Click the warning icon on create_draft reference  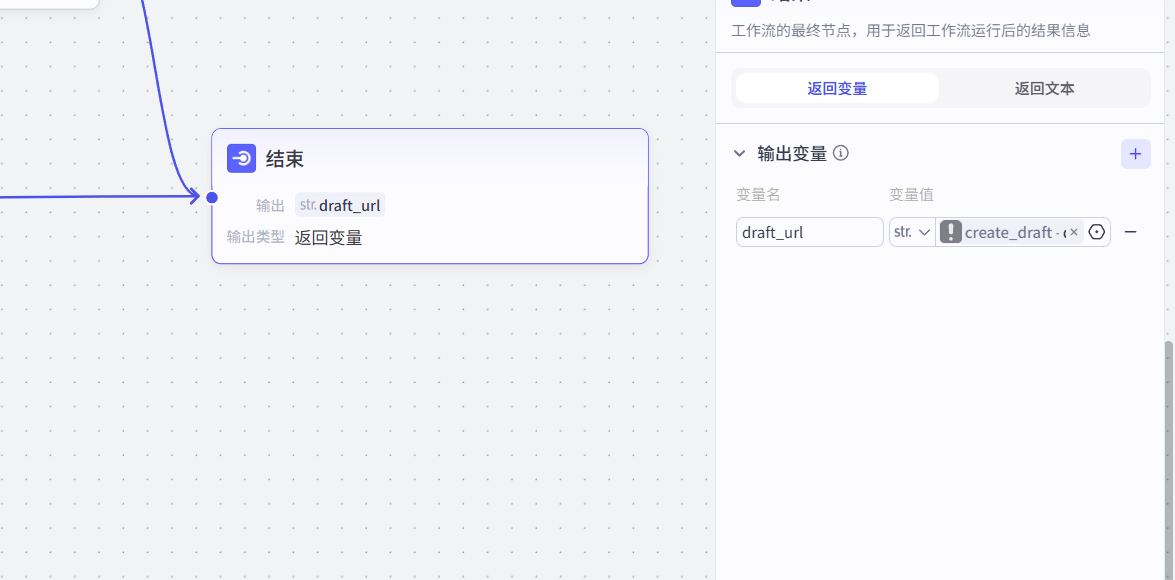(951, 232)
